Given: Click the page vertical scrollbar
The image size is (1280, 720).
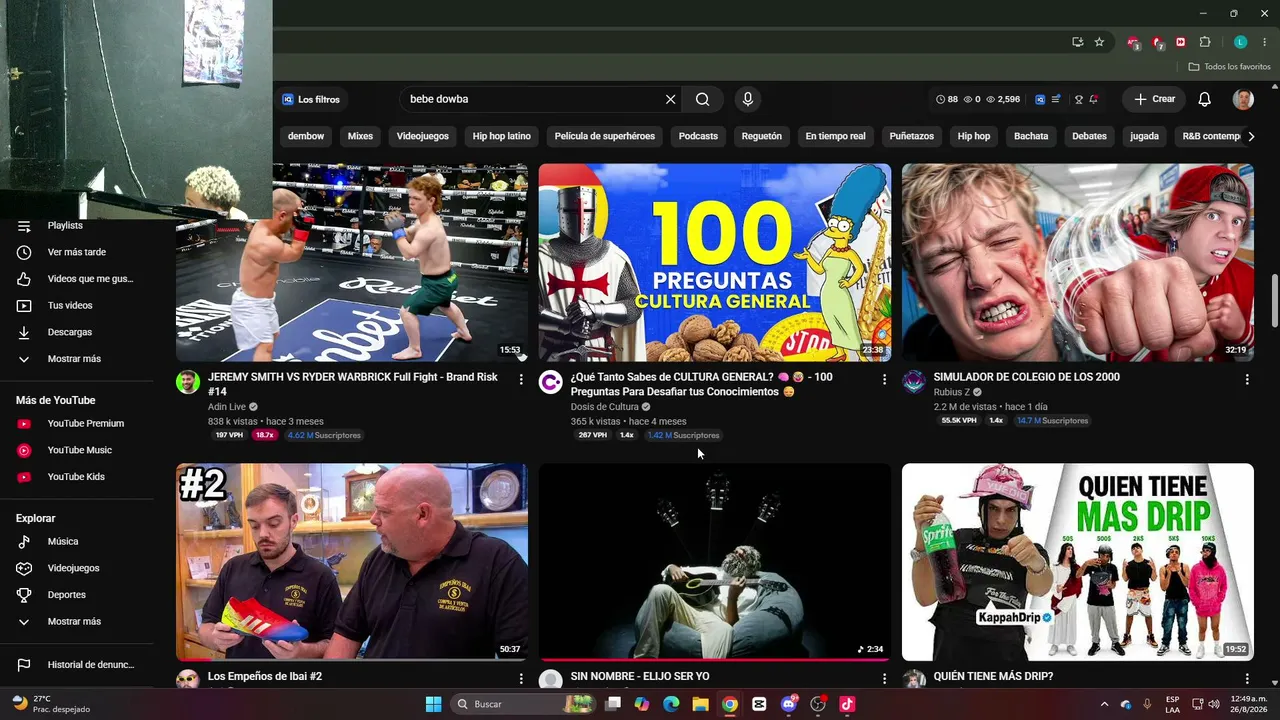Looking at the screenshot, I should click(1273, 300).
